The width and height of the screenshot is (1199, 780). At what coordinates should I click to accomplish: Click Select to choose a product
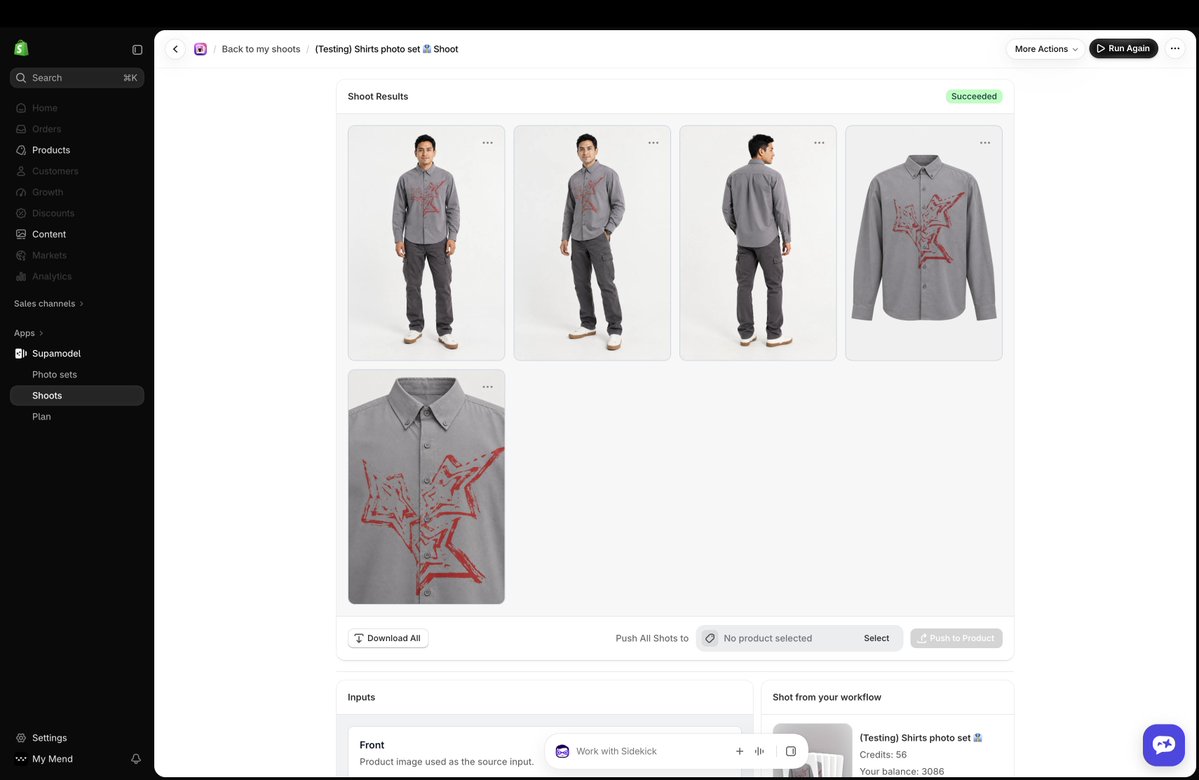[x=876, y=638]
